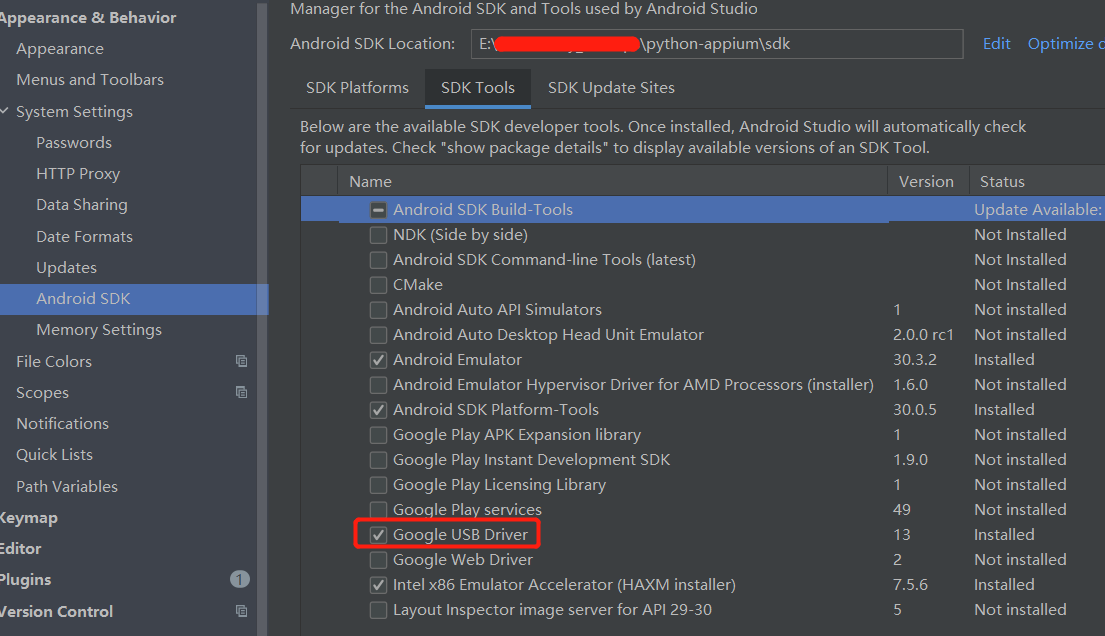
Task: Open the SDK Update Sites tab
Action: pyautogui.click(x=610, y=88)
